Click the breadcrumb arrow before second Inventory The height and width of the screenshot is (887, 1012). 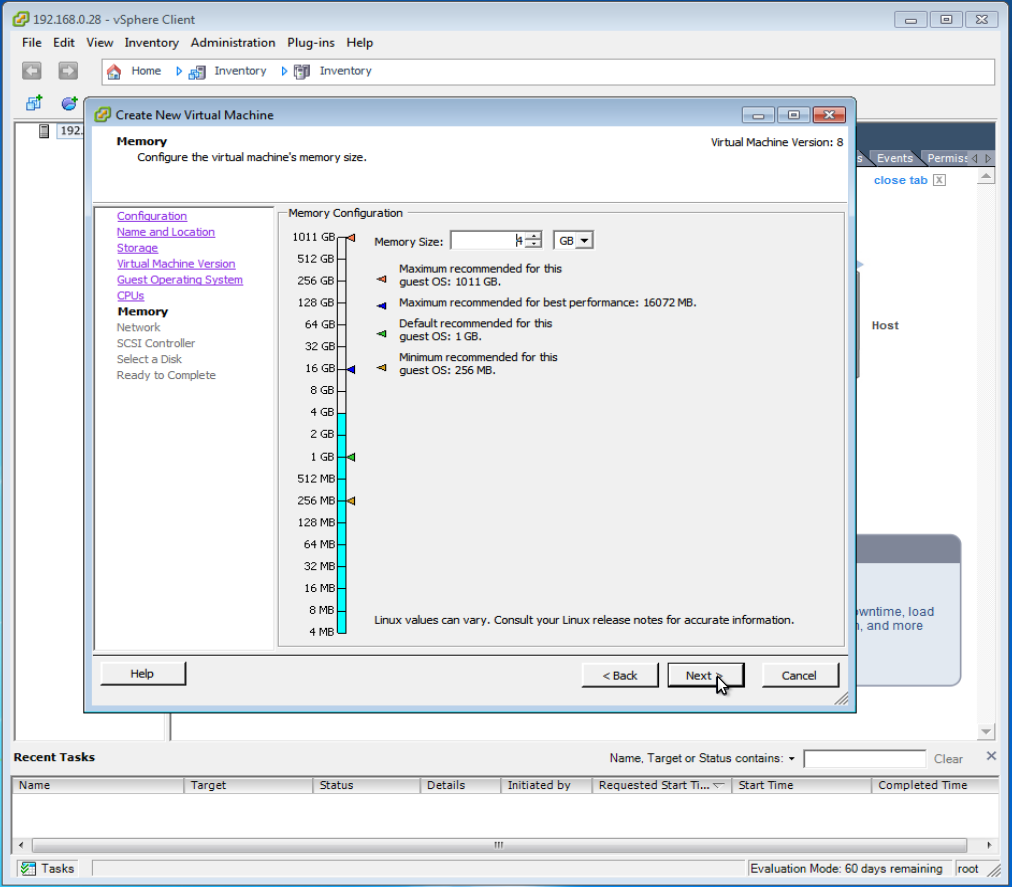click(x=284, y=71)
